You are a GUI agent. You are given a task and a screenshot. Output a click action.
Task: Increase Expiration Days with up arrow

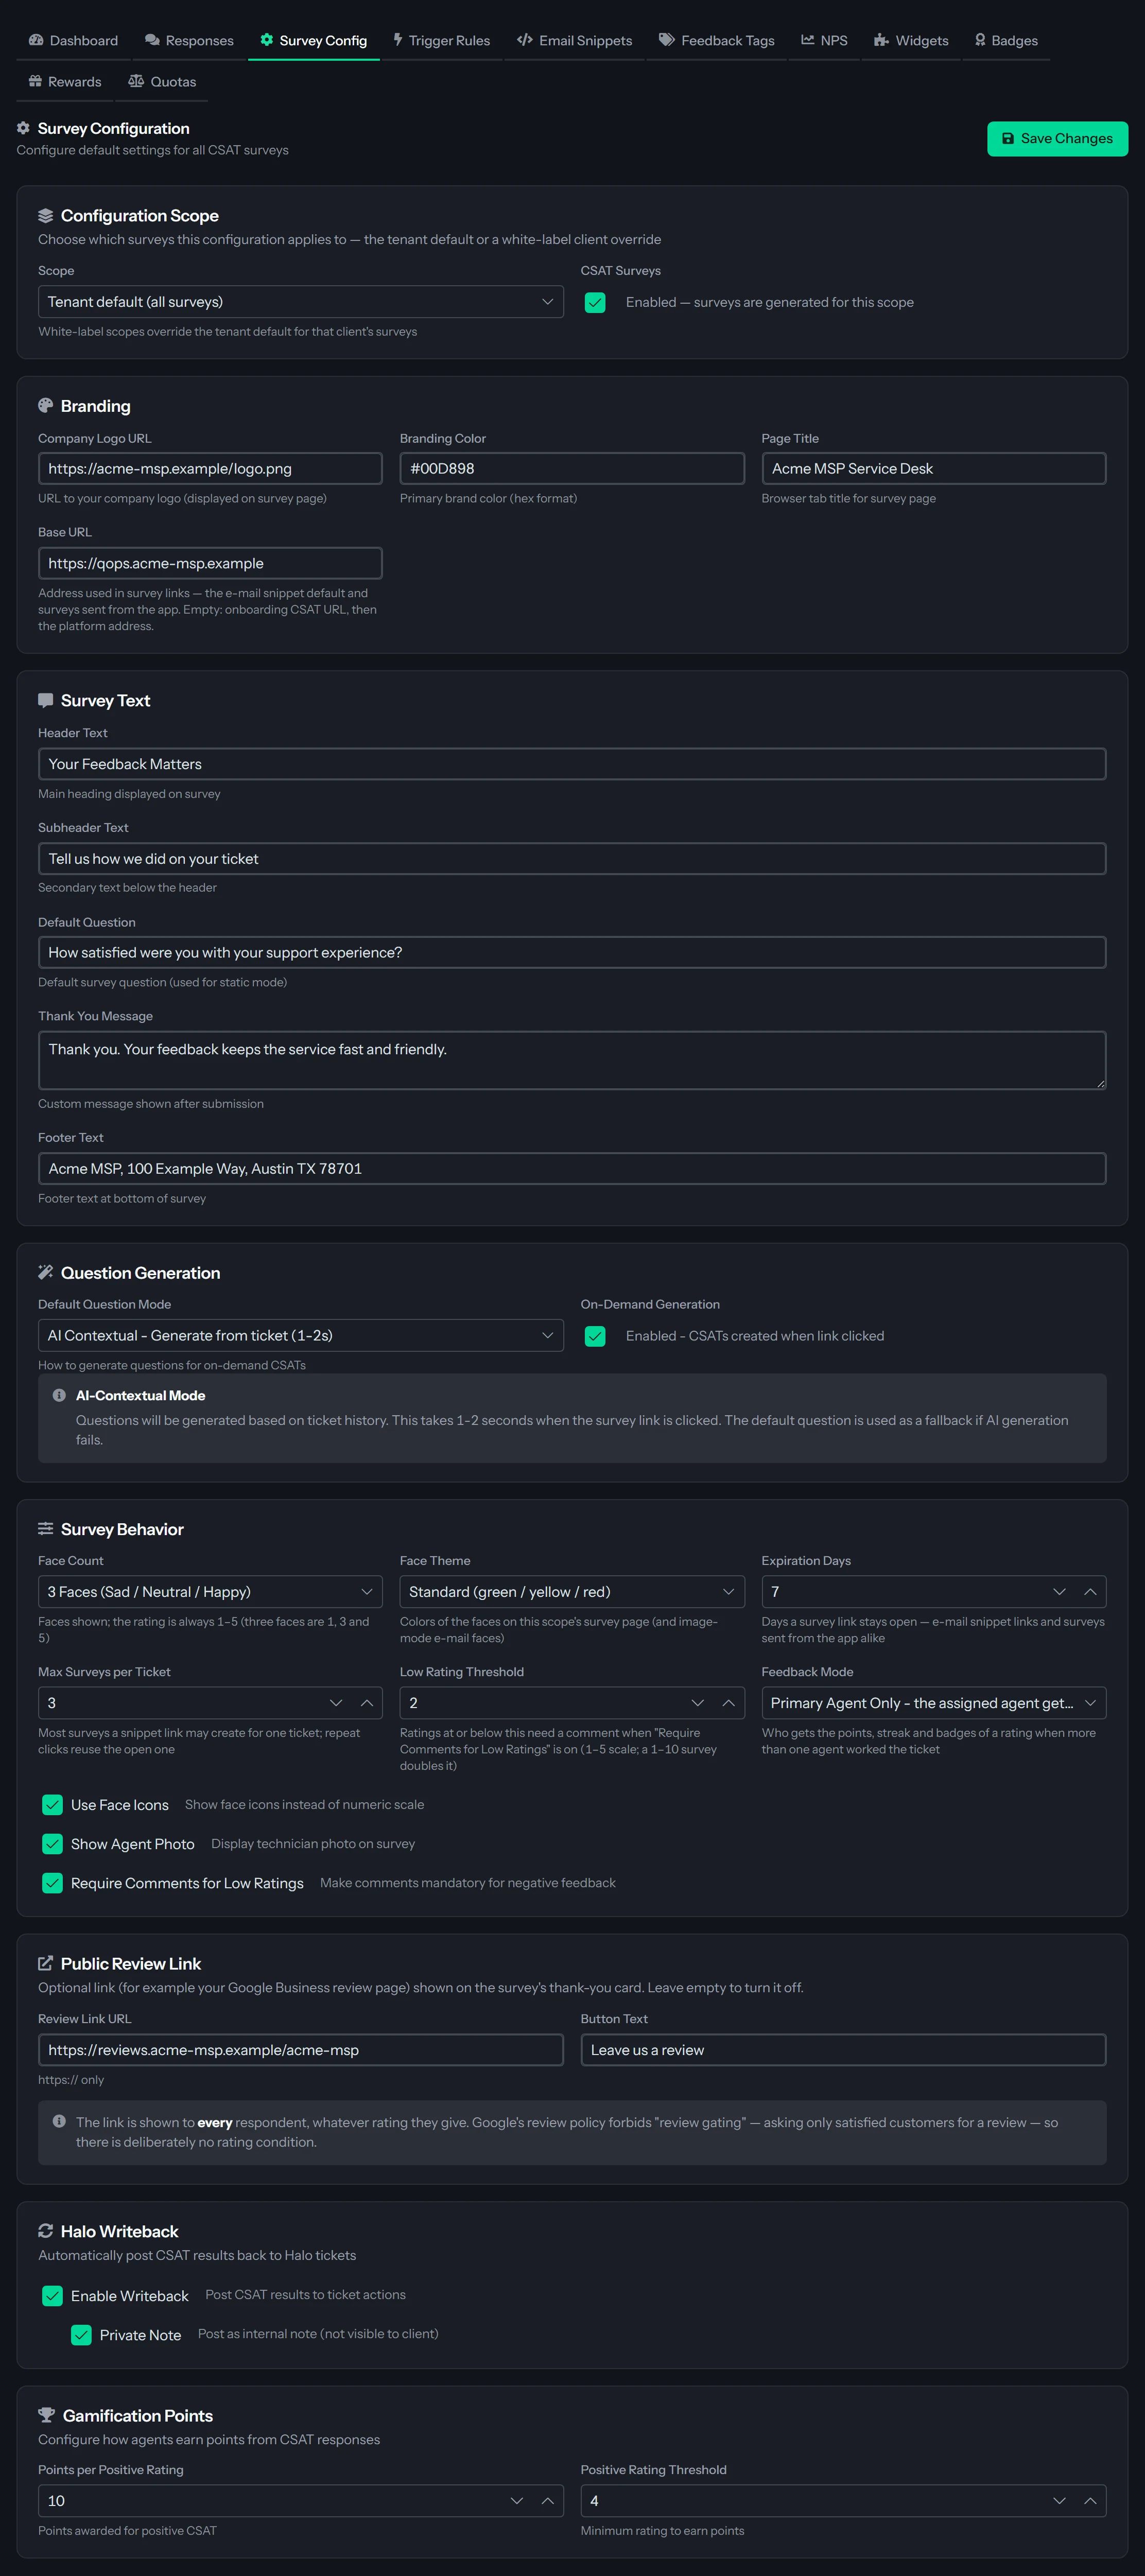pyautogui.click(x=1090, y=1592)
